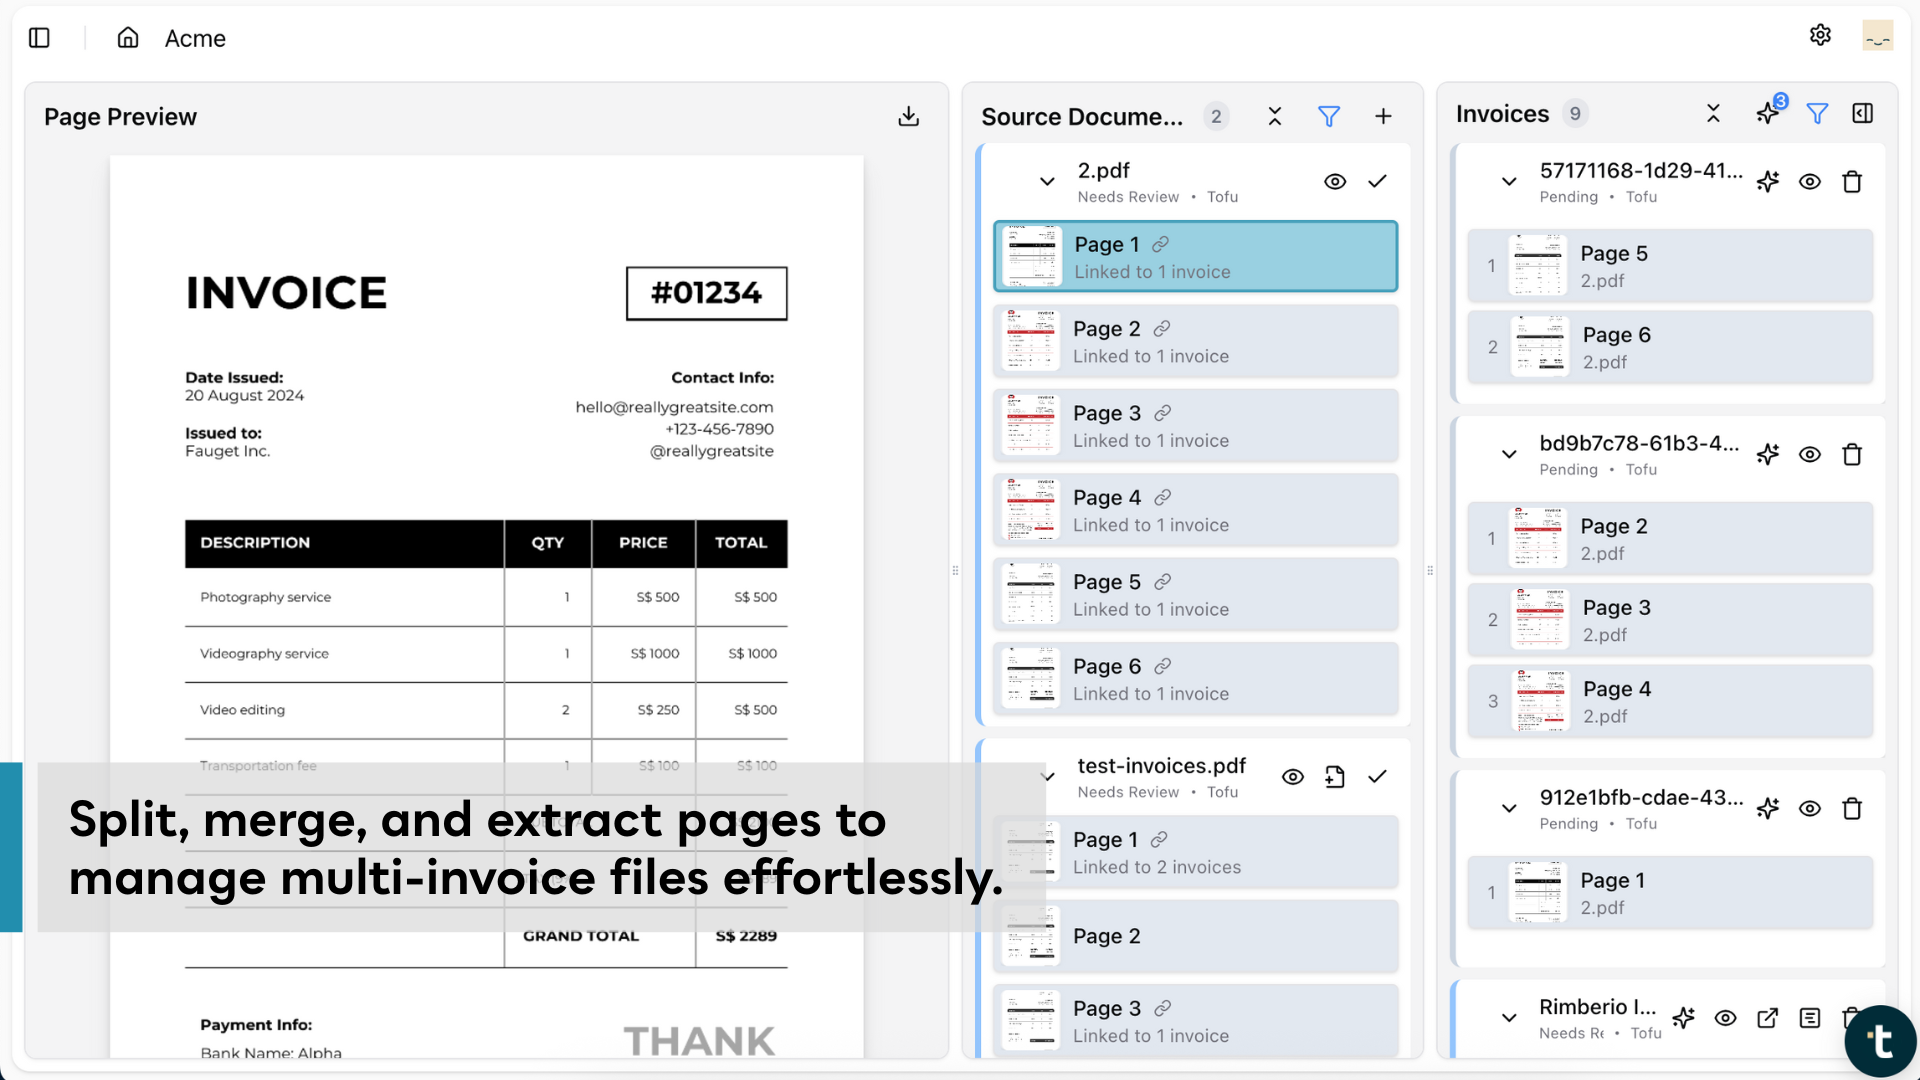
Task: Run AI extraction with badge 3
Action: pyautogui.click(x=1769, y=112)
